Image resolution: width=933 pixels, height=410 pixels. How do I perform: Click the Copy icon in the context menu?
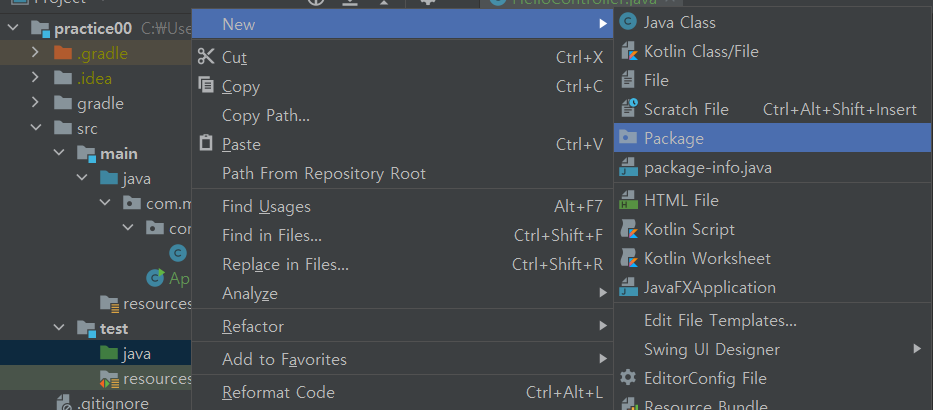206,86
